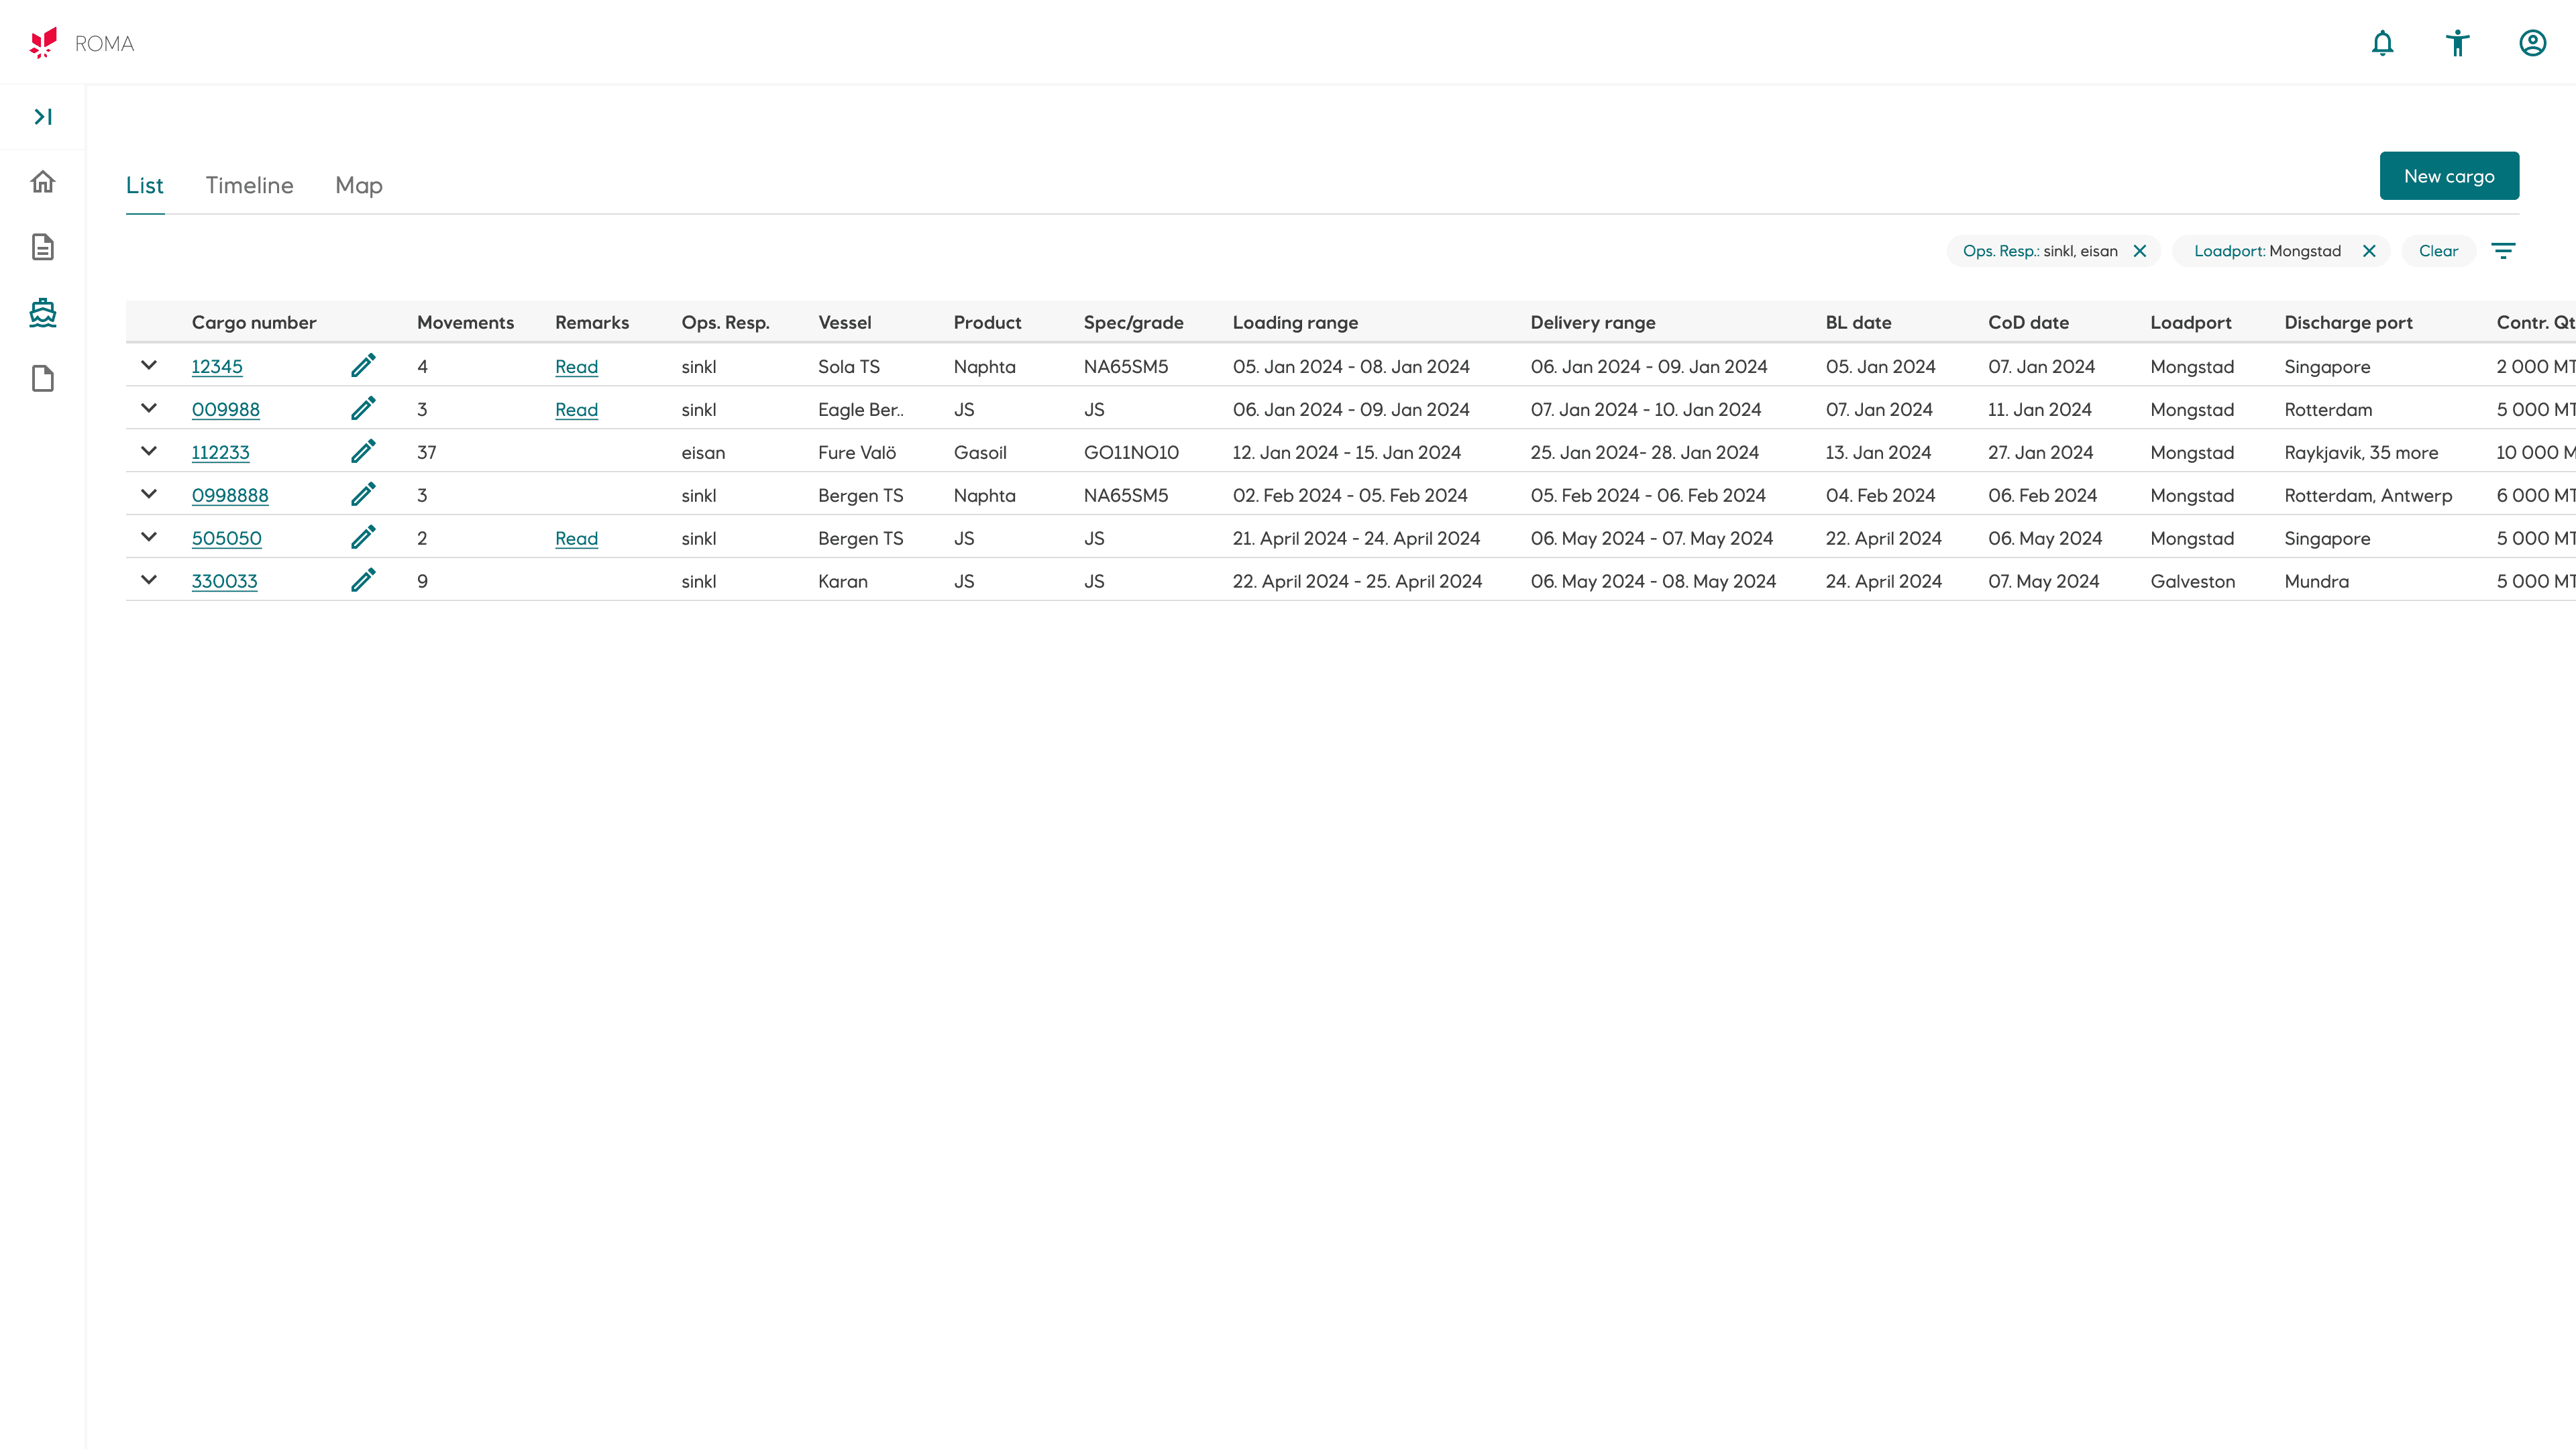Screen dimensions: 2576x1449
Task: Click the edit pencil for cargo 112233
Action: click(x=363, y=452)
